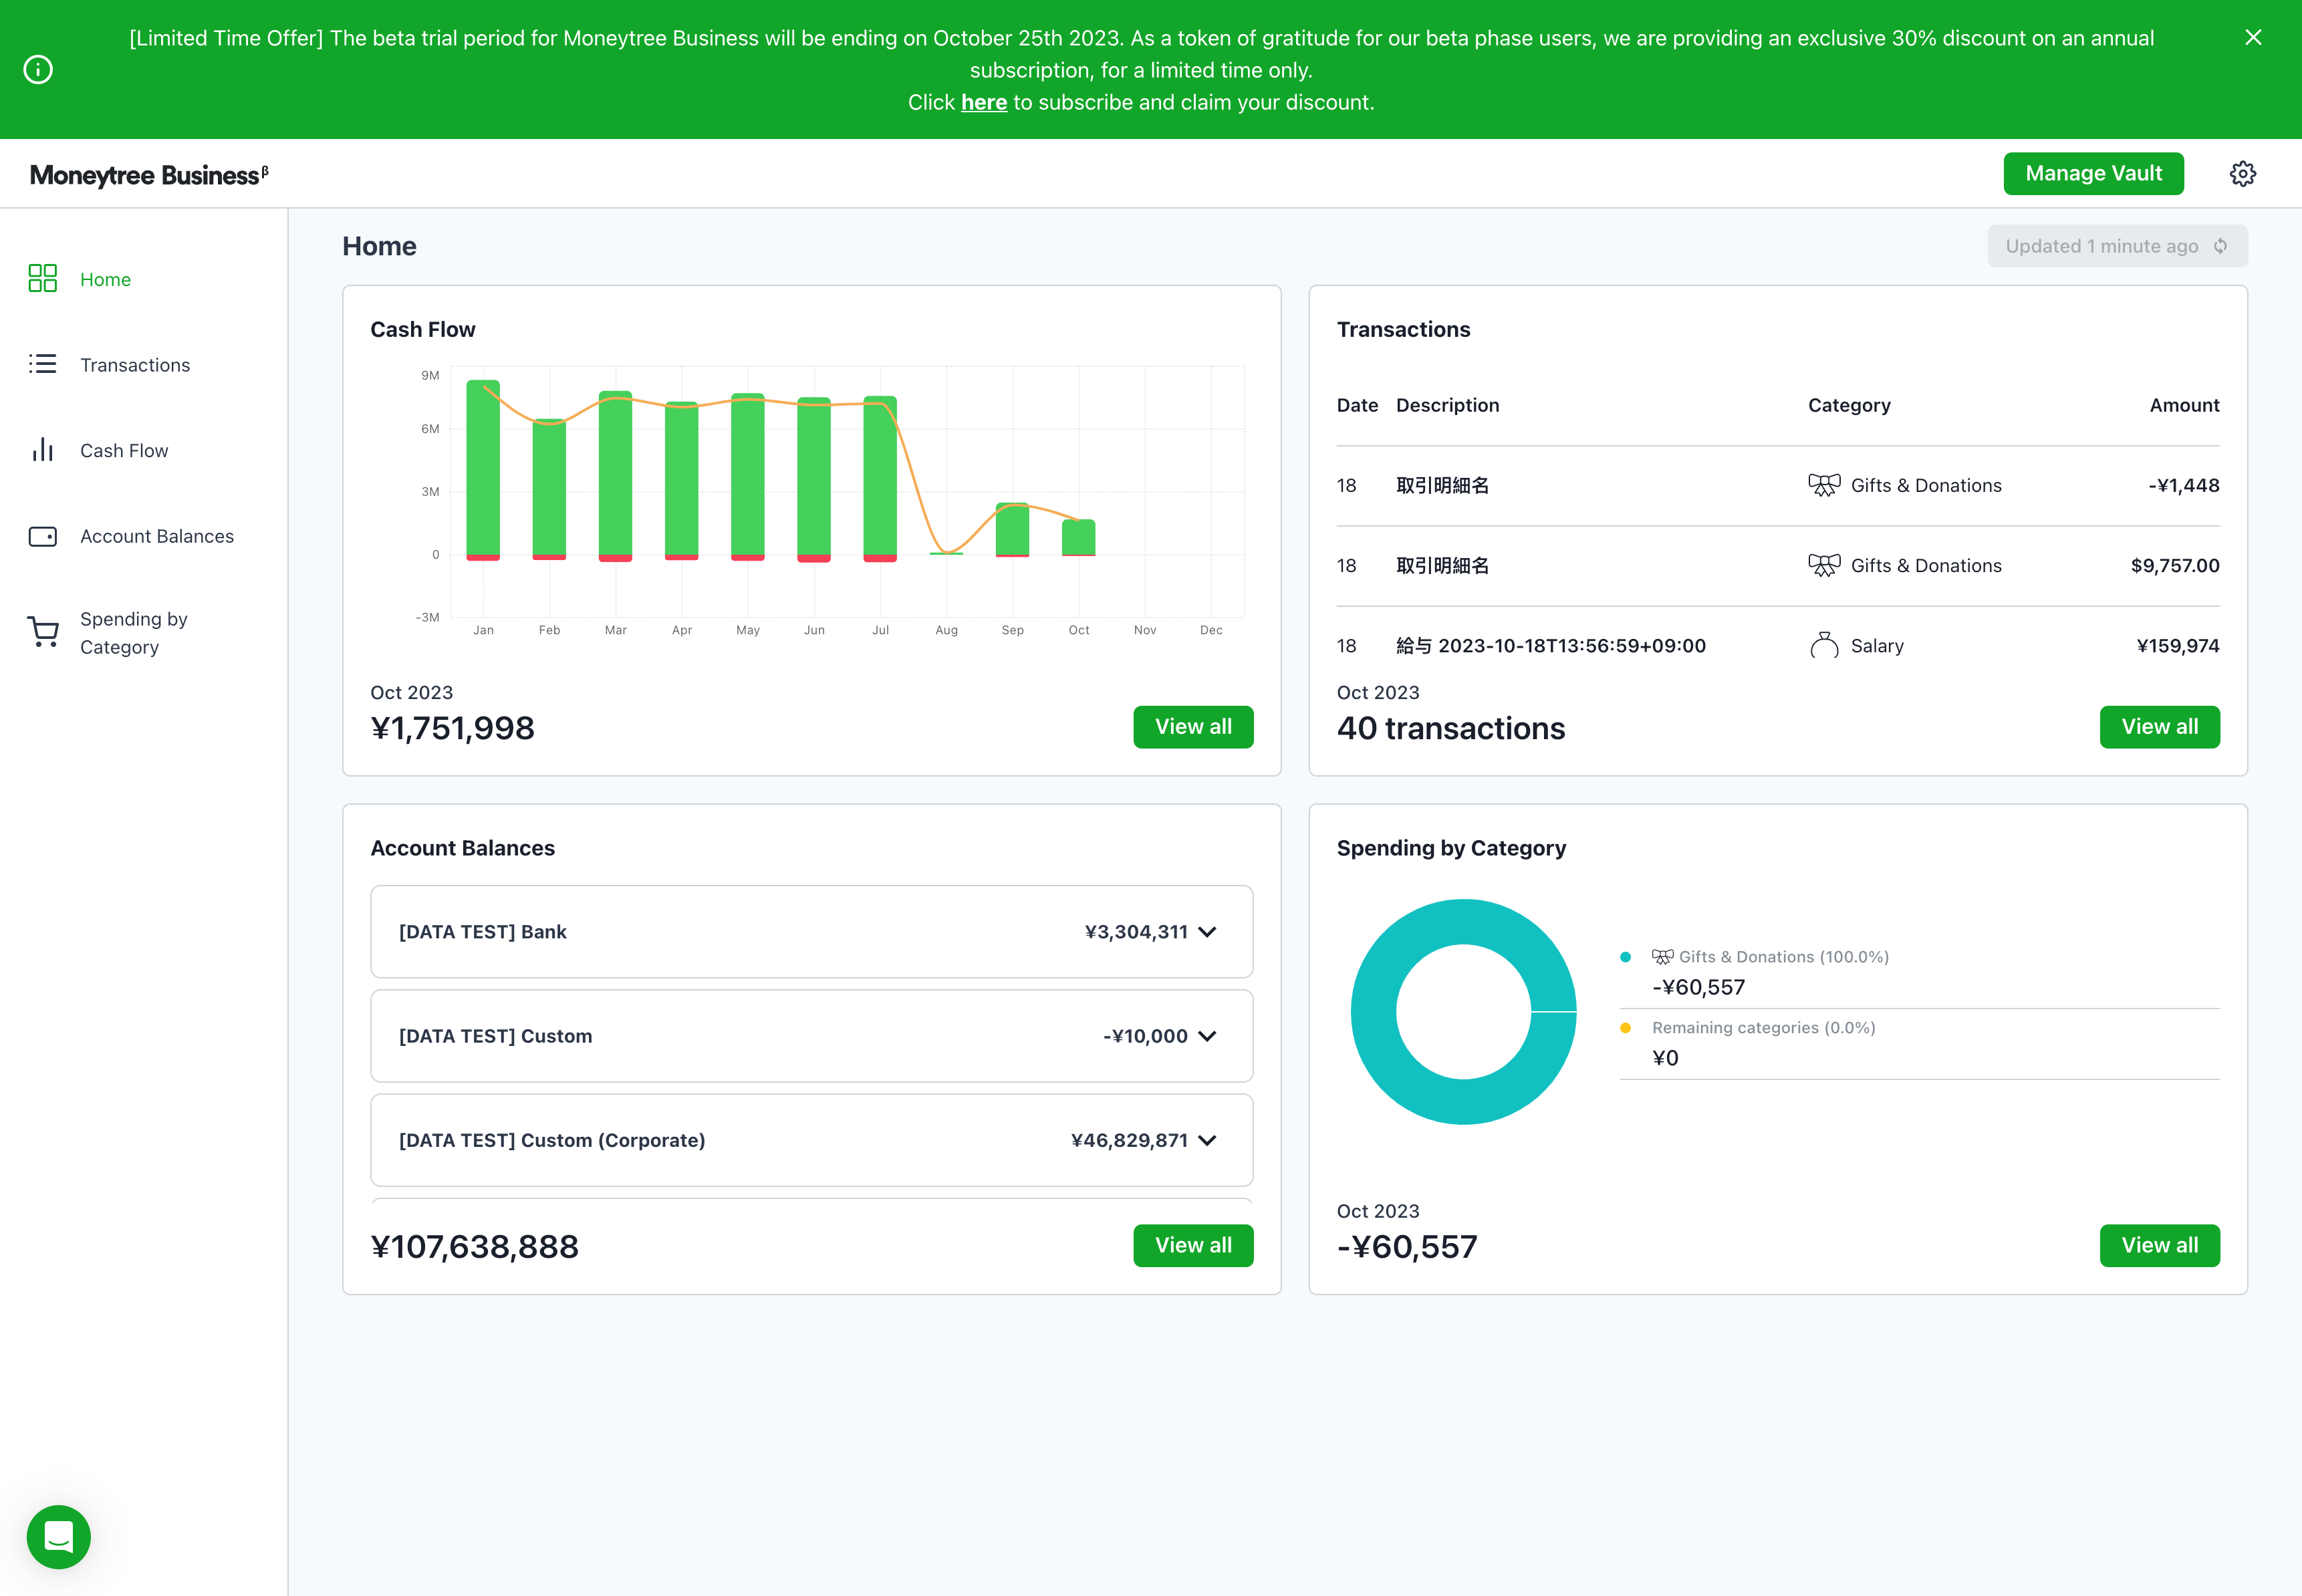Click the -¥1,448 transaction amount
The height and width of the screenshot is (1596, 2302).
tap(2183, 485)
